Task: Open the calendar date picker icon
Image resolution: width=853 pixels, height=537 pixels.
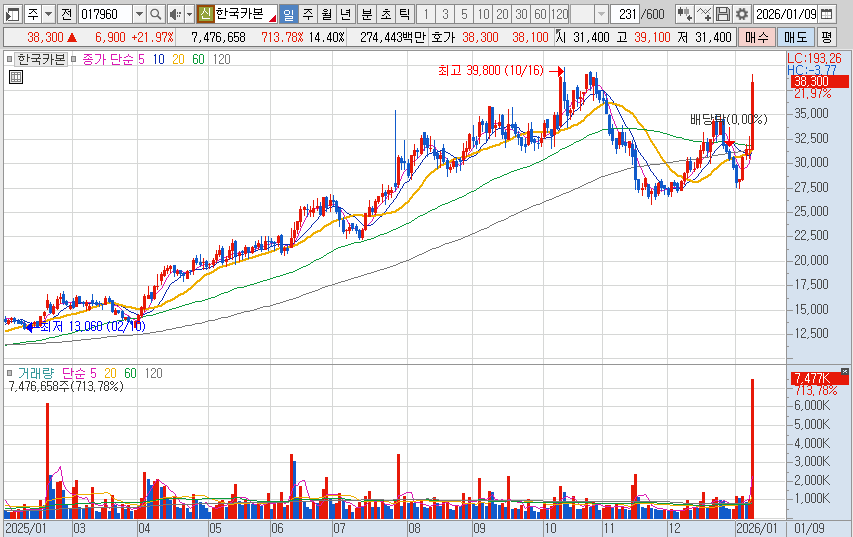Action: (827, 14)
